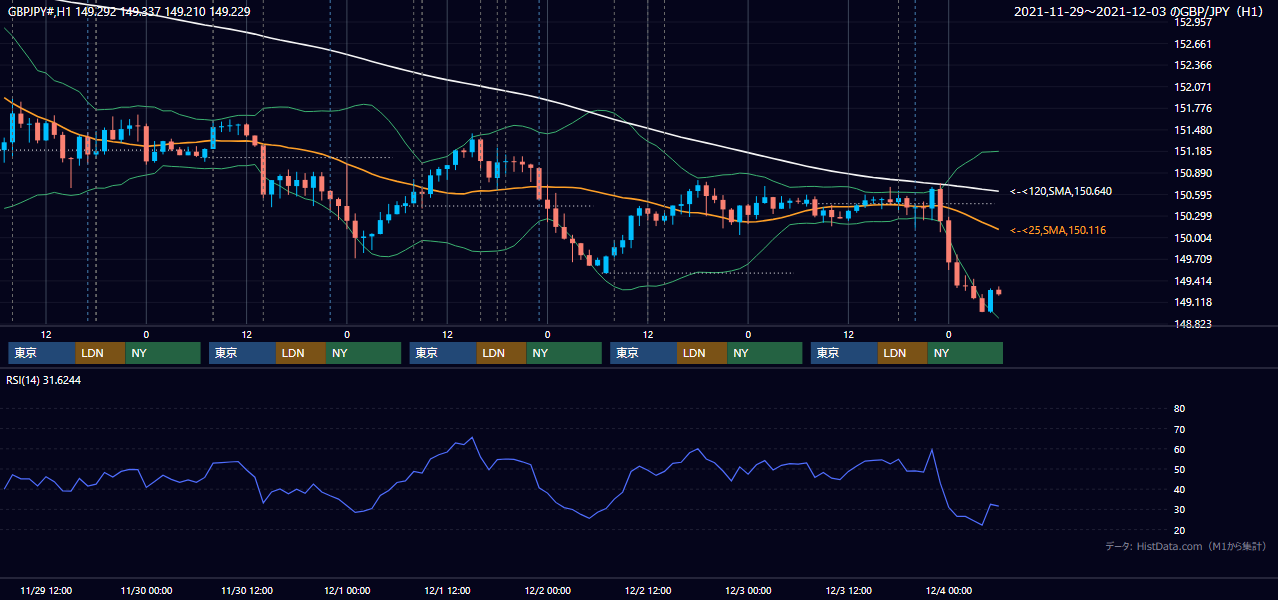Viewport: 1278px width, 600px height.
Task: Select the 120 SMA 150.640 label
Action: coord(1061,191)
